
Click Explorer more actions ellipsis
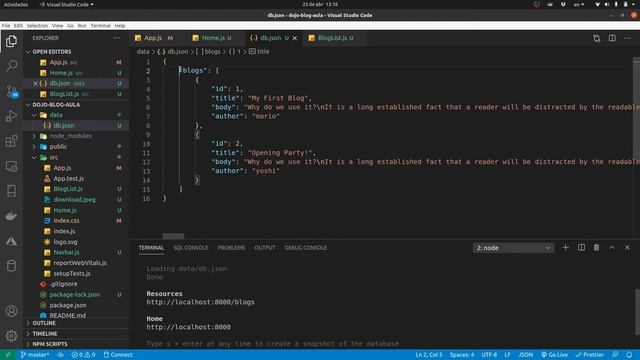(x=117, y=38)
